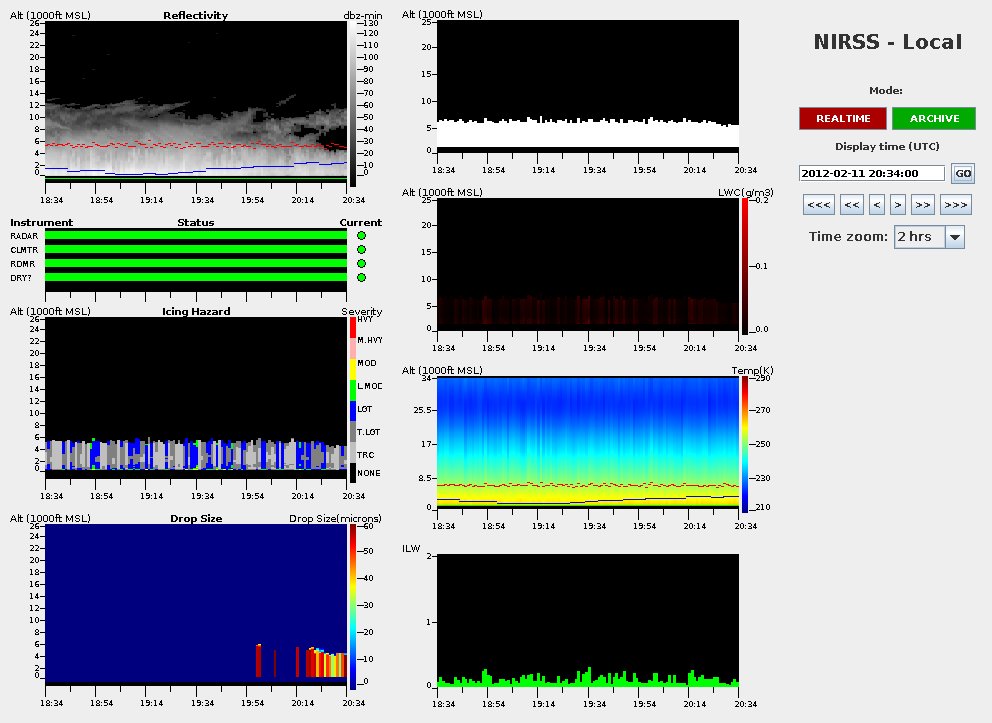
Task: Step forward using the >> button
Action: click(x=923, y=205)
